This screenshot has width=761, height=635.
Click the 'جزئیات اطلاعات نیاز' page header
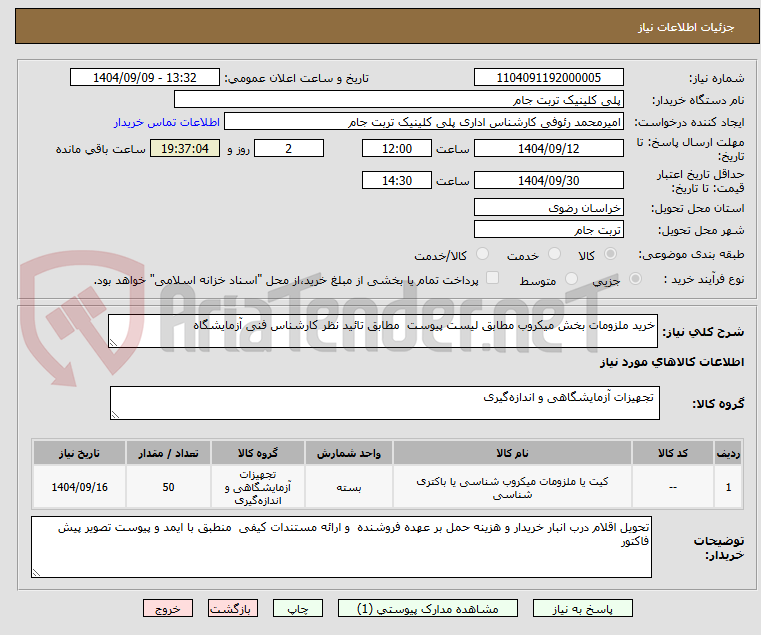(686, 27)
